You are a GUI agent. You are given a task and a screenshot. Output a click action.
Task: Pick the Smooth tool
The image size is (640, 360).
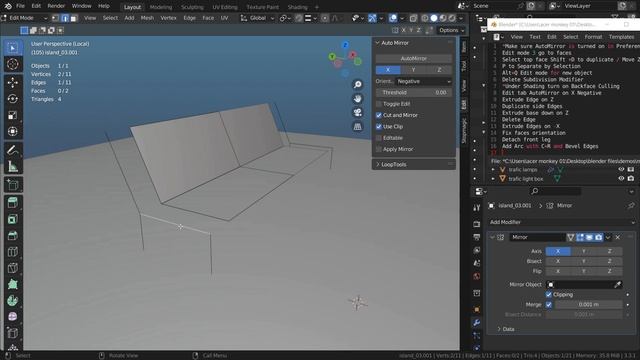[x=13, y=317]
